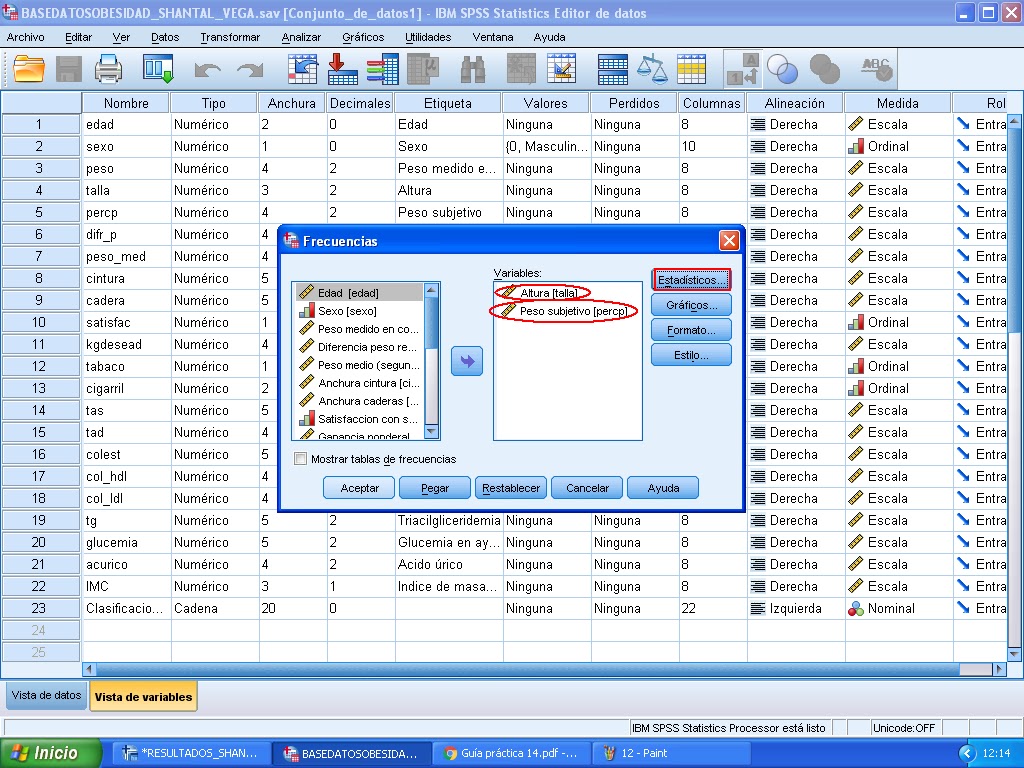Click the Redo arrow toolbar icon
Screen dimensions: 1024x768
tap(250, 69)
